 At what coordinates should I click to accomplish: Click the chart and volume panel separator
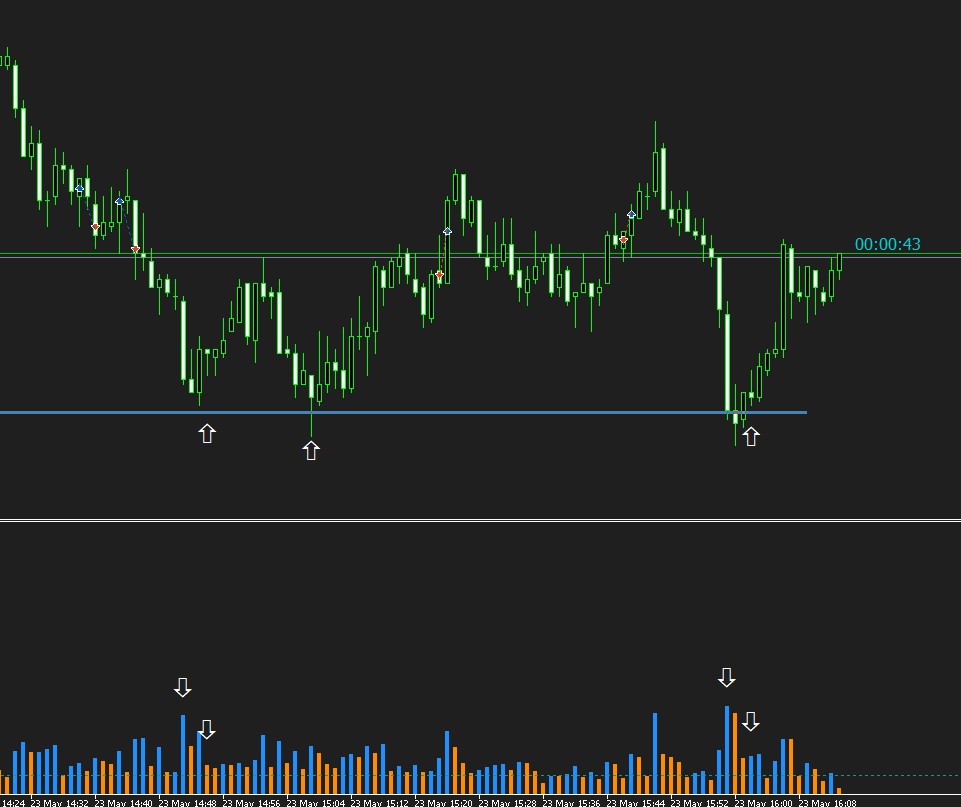(480, 520)
